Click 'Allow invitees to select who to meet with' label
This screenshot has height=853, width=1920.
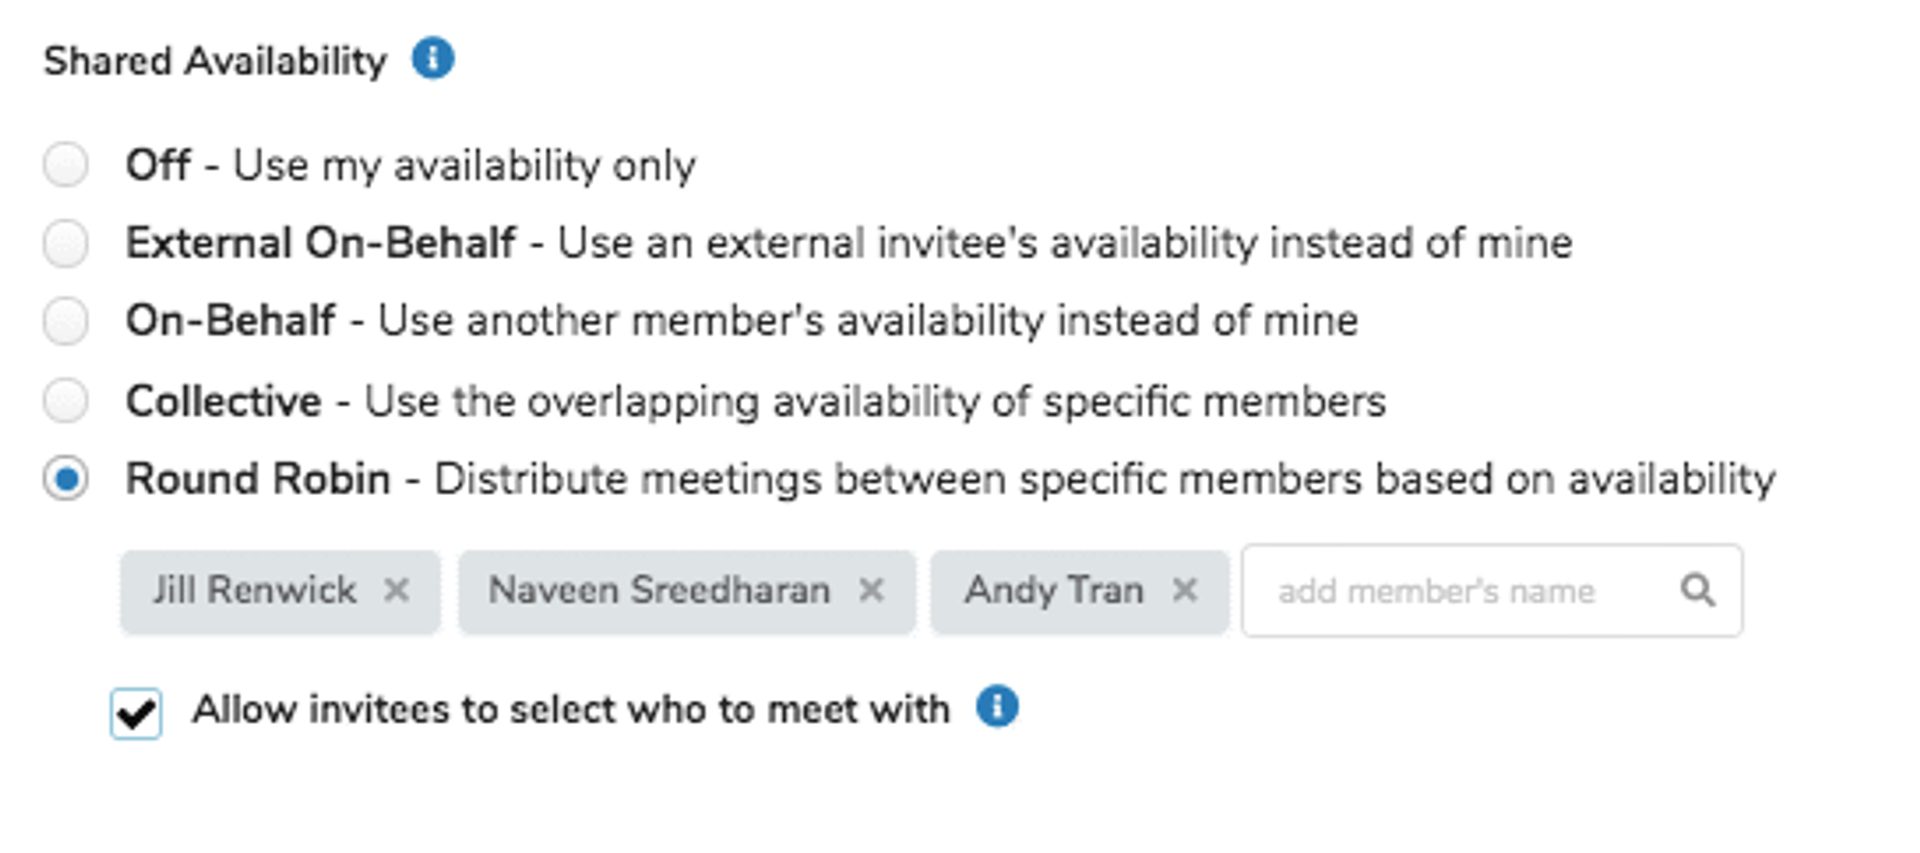point(570,709)
